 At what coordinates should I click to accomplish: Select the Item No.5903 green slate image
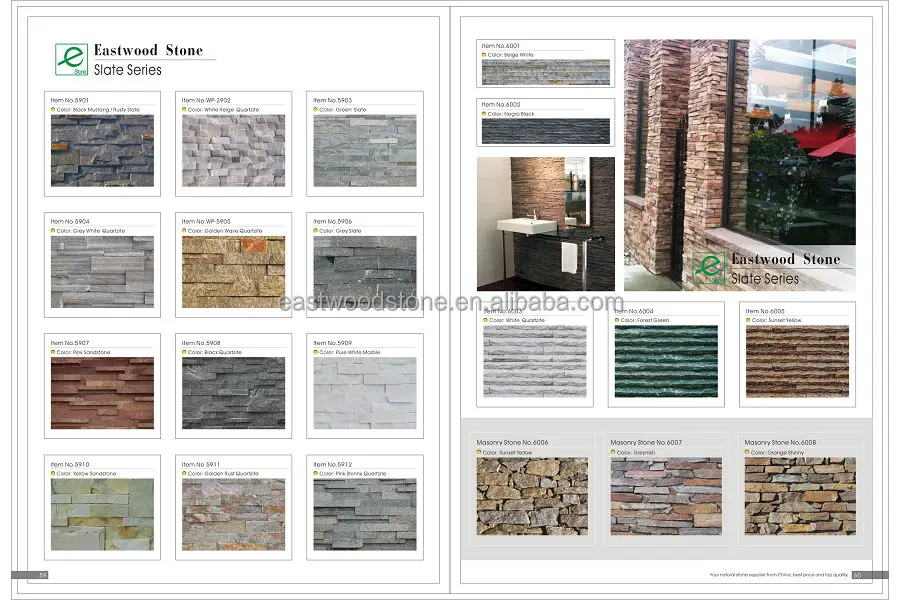tap(365, 150)
